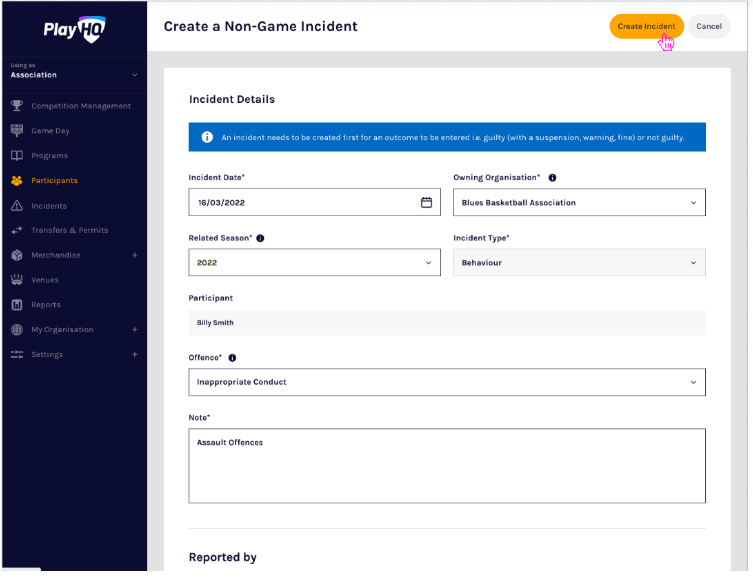Click the Programs book icon
753x577 pixels.
[17, 156]
